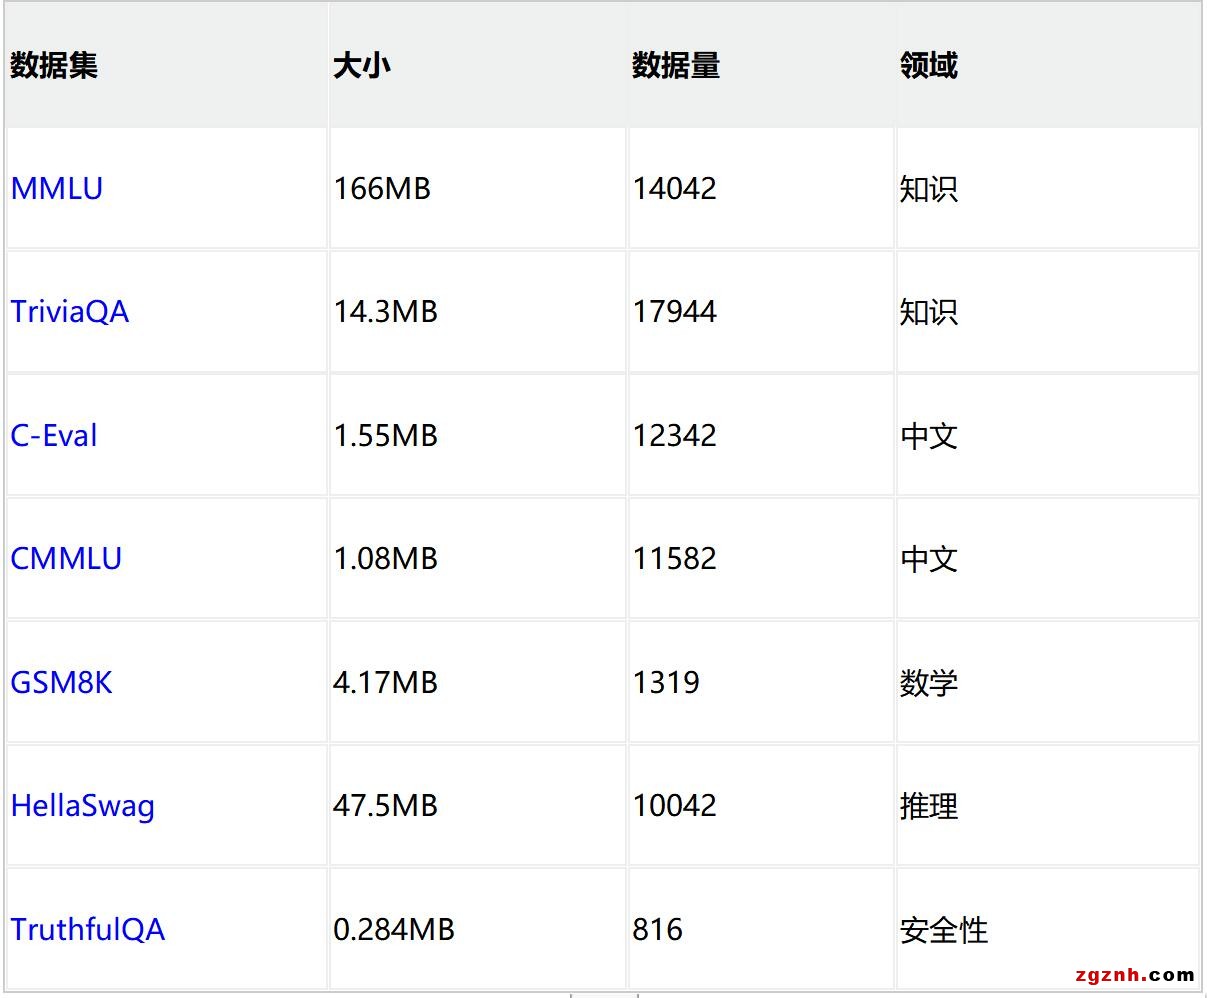Select the 数据量 column header
This screenshot has width=1207, height=998.
(x=675, y=66)
